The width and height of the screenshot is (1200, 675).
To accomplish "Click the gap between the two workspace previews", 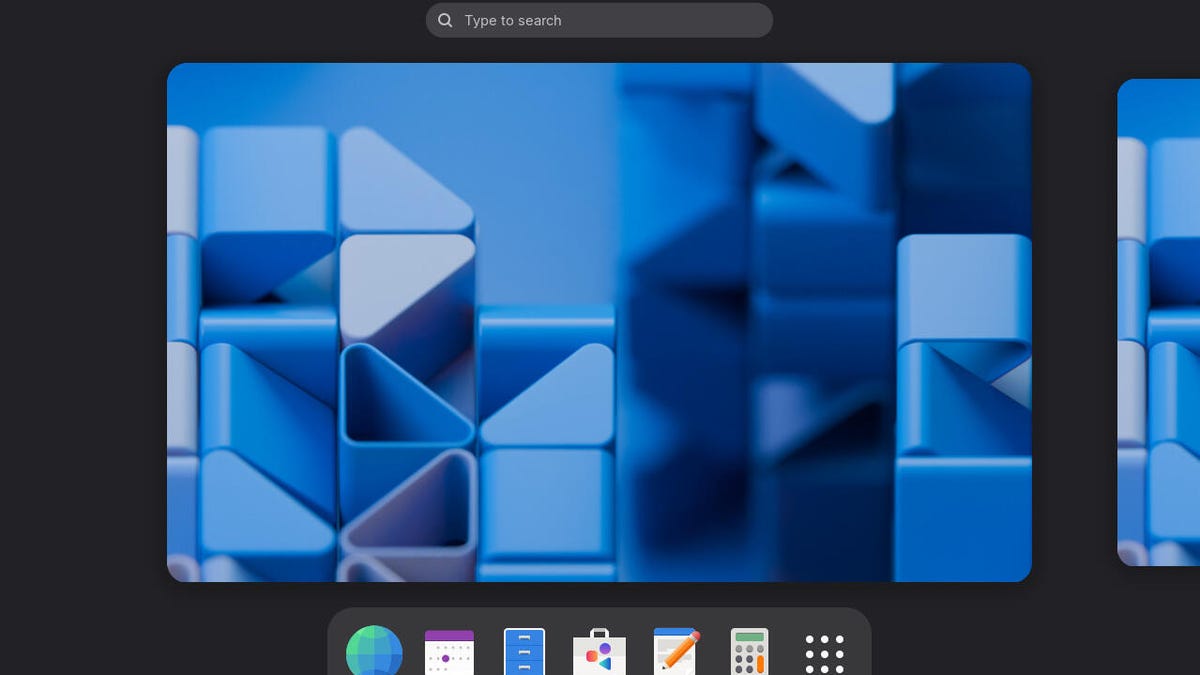I will coord(1074,322).
